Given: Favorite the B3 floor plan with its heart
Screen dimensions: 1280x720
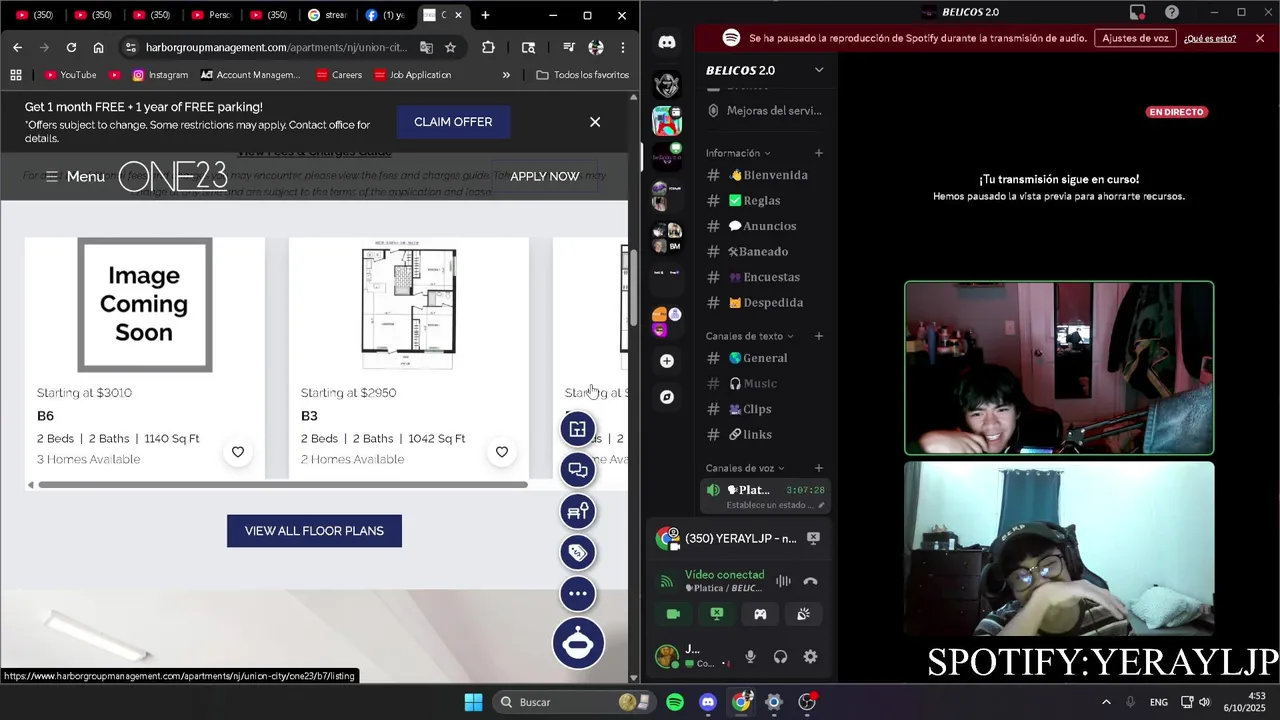Looking at the screenshot, I should coord(502,452).
